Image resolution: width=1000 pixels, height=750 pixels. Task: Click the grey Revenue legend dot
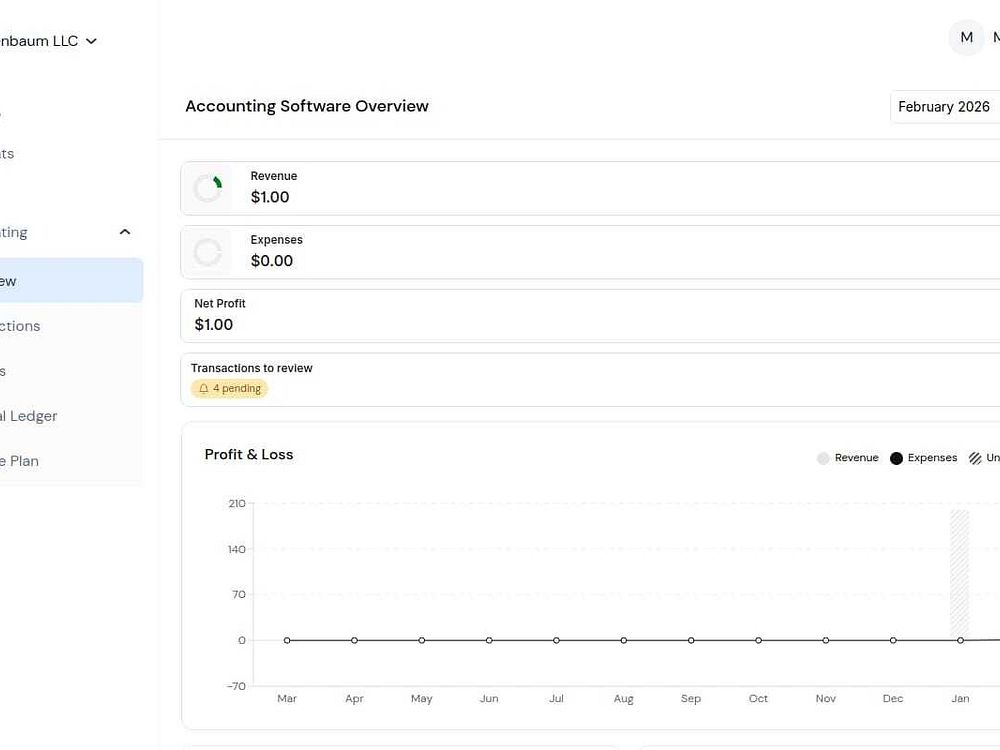pyautogui.click(x=823, y=458)
